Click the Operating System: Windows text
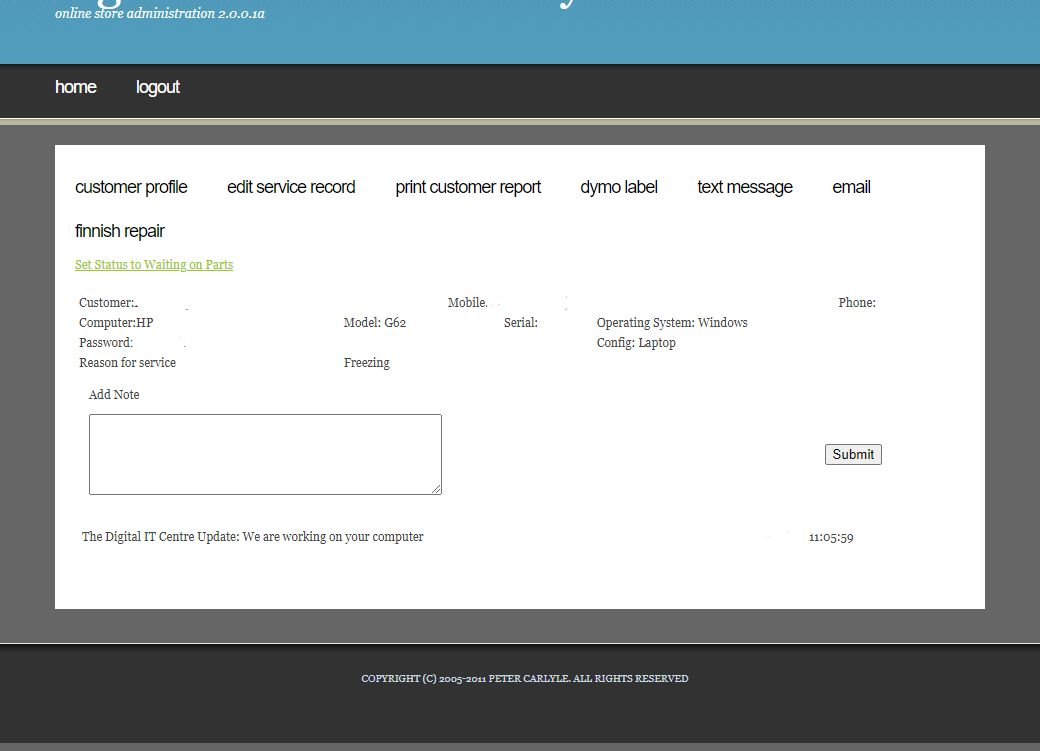The height and width of the screenshot is (751, 1040). pyautogui.click(x=672, y=323)
